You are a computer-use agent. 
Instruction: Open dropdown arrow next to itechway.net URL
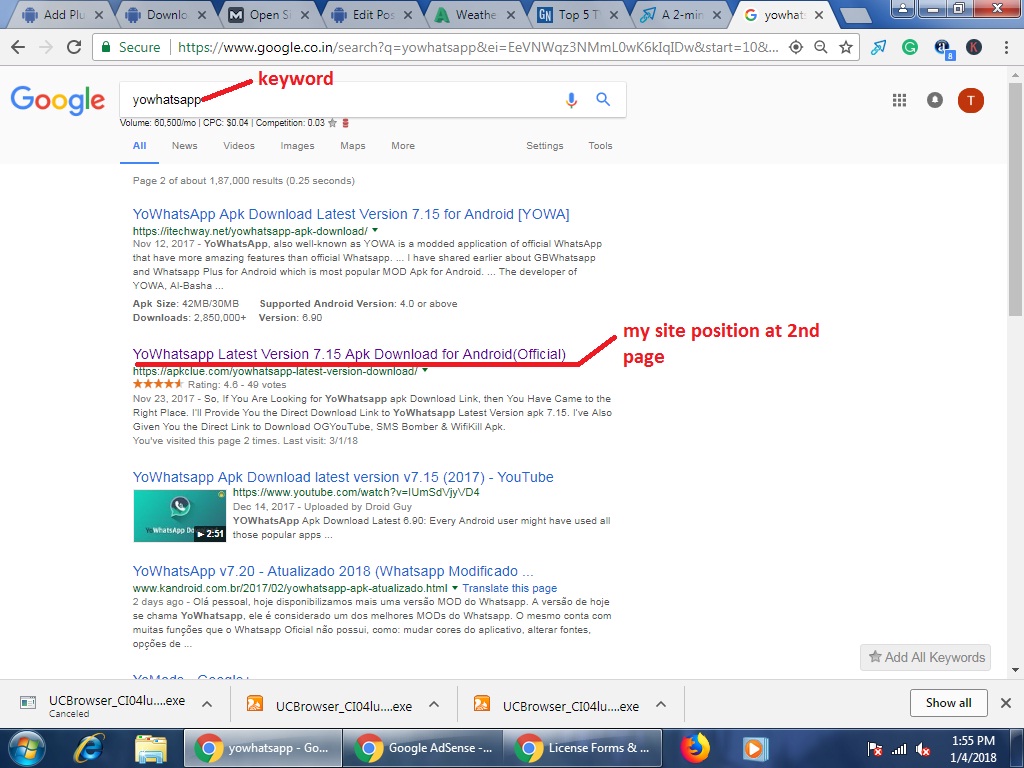point(375,231)
